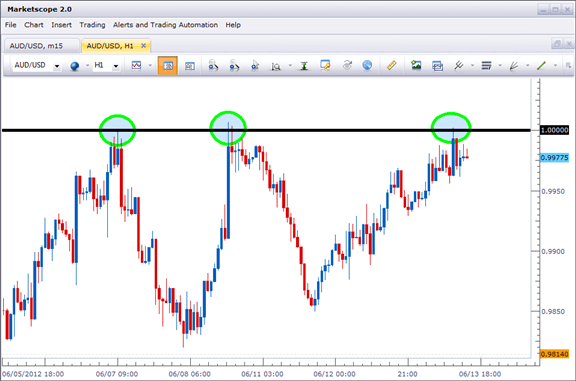Viewport: 576px width, 381px height.
Task: Click the chart type line-graph icon
Action: [x=136, y=66]
